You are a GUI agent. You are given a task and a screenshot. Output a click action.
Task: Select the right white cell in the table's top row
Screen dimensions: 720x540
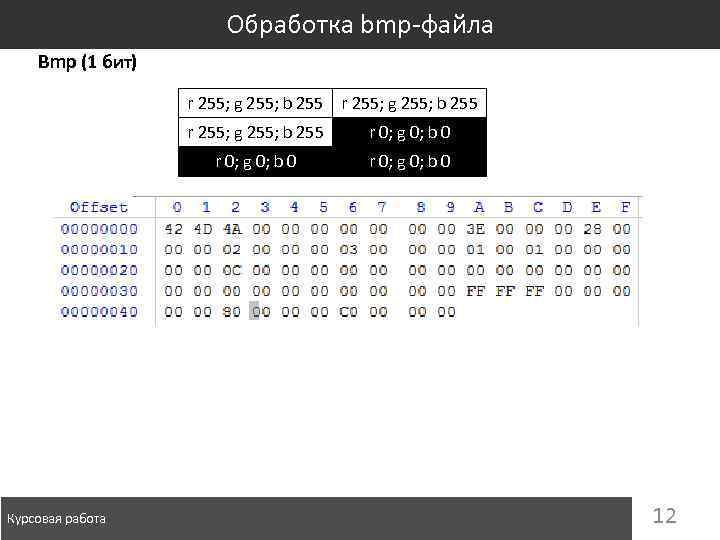click(x=410, y=103)
